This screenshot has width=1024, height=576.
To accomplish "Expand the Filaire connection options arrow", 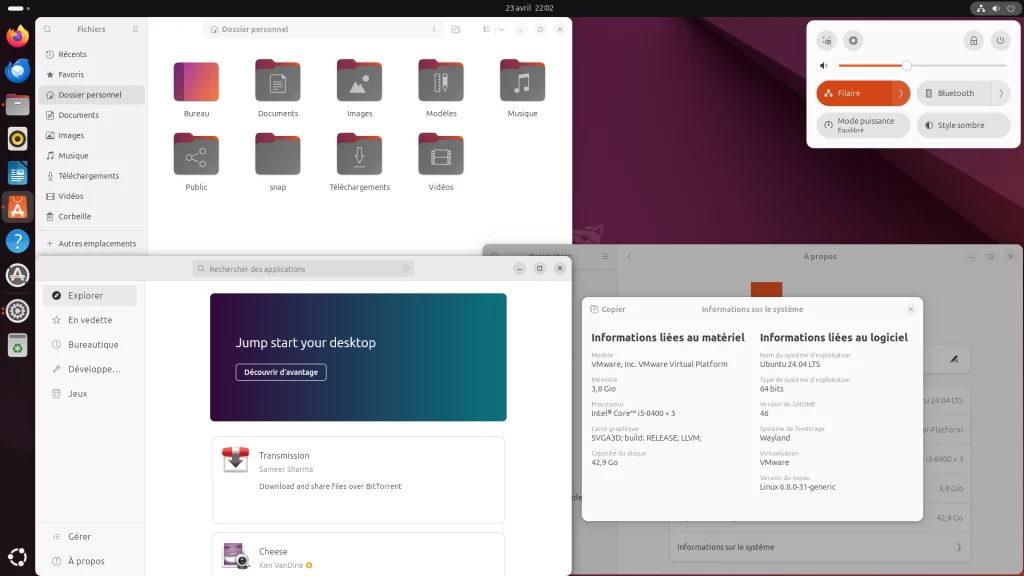I will (901, 93).
